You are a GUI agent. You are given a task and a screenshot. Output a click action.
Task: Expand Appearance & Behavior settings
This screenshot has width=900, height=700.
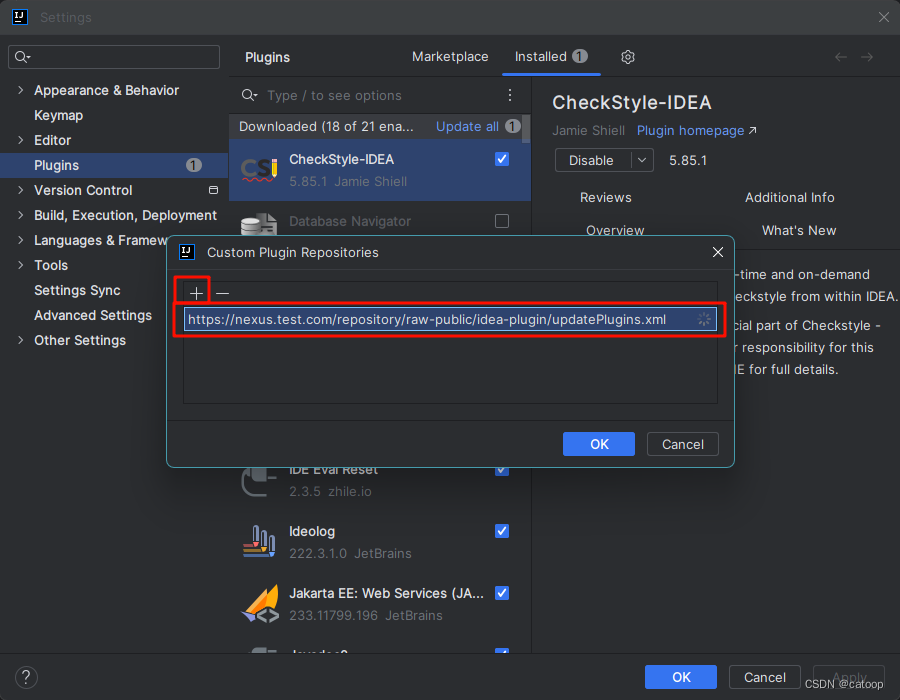[21, 90]
